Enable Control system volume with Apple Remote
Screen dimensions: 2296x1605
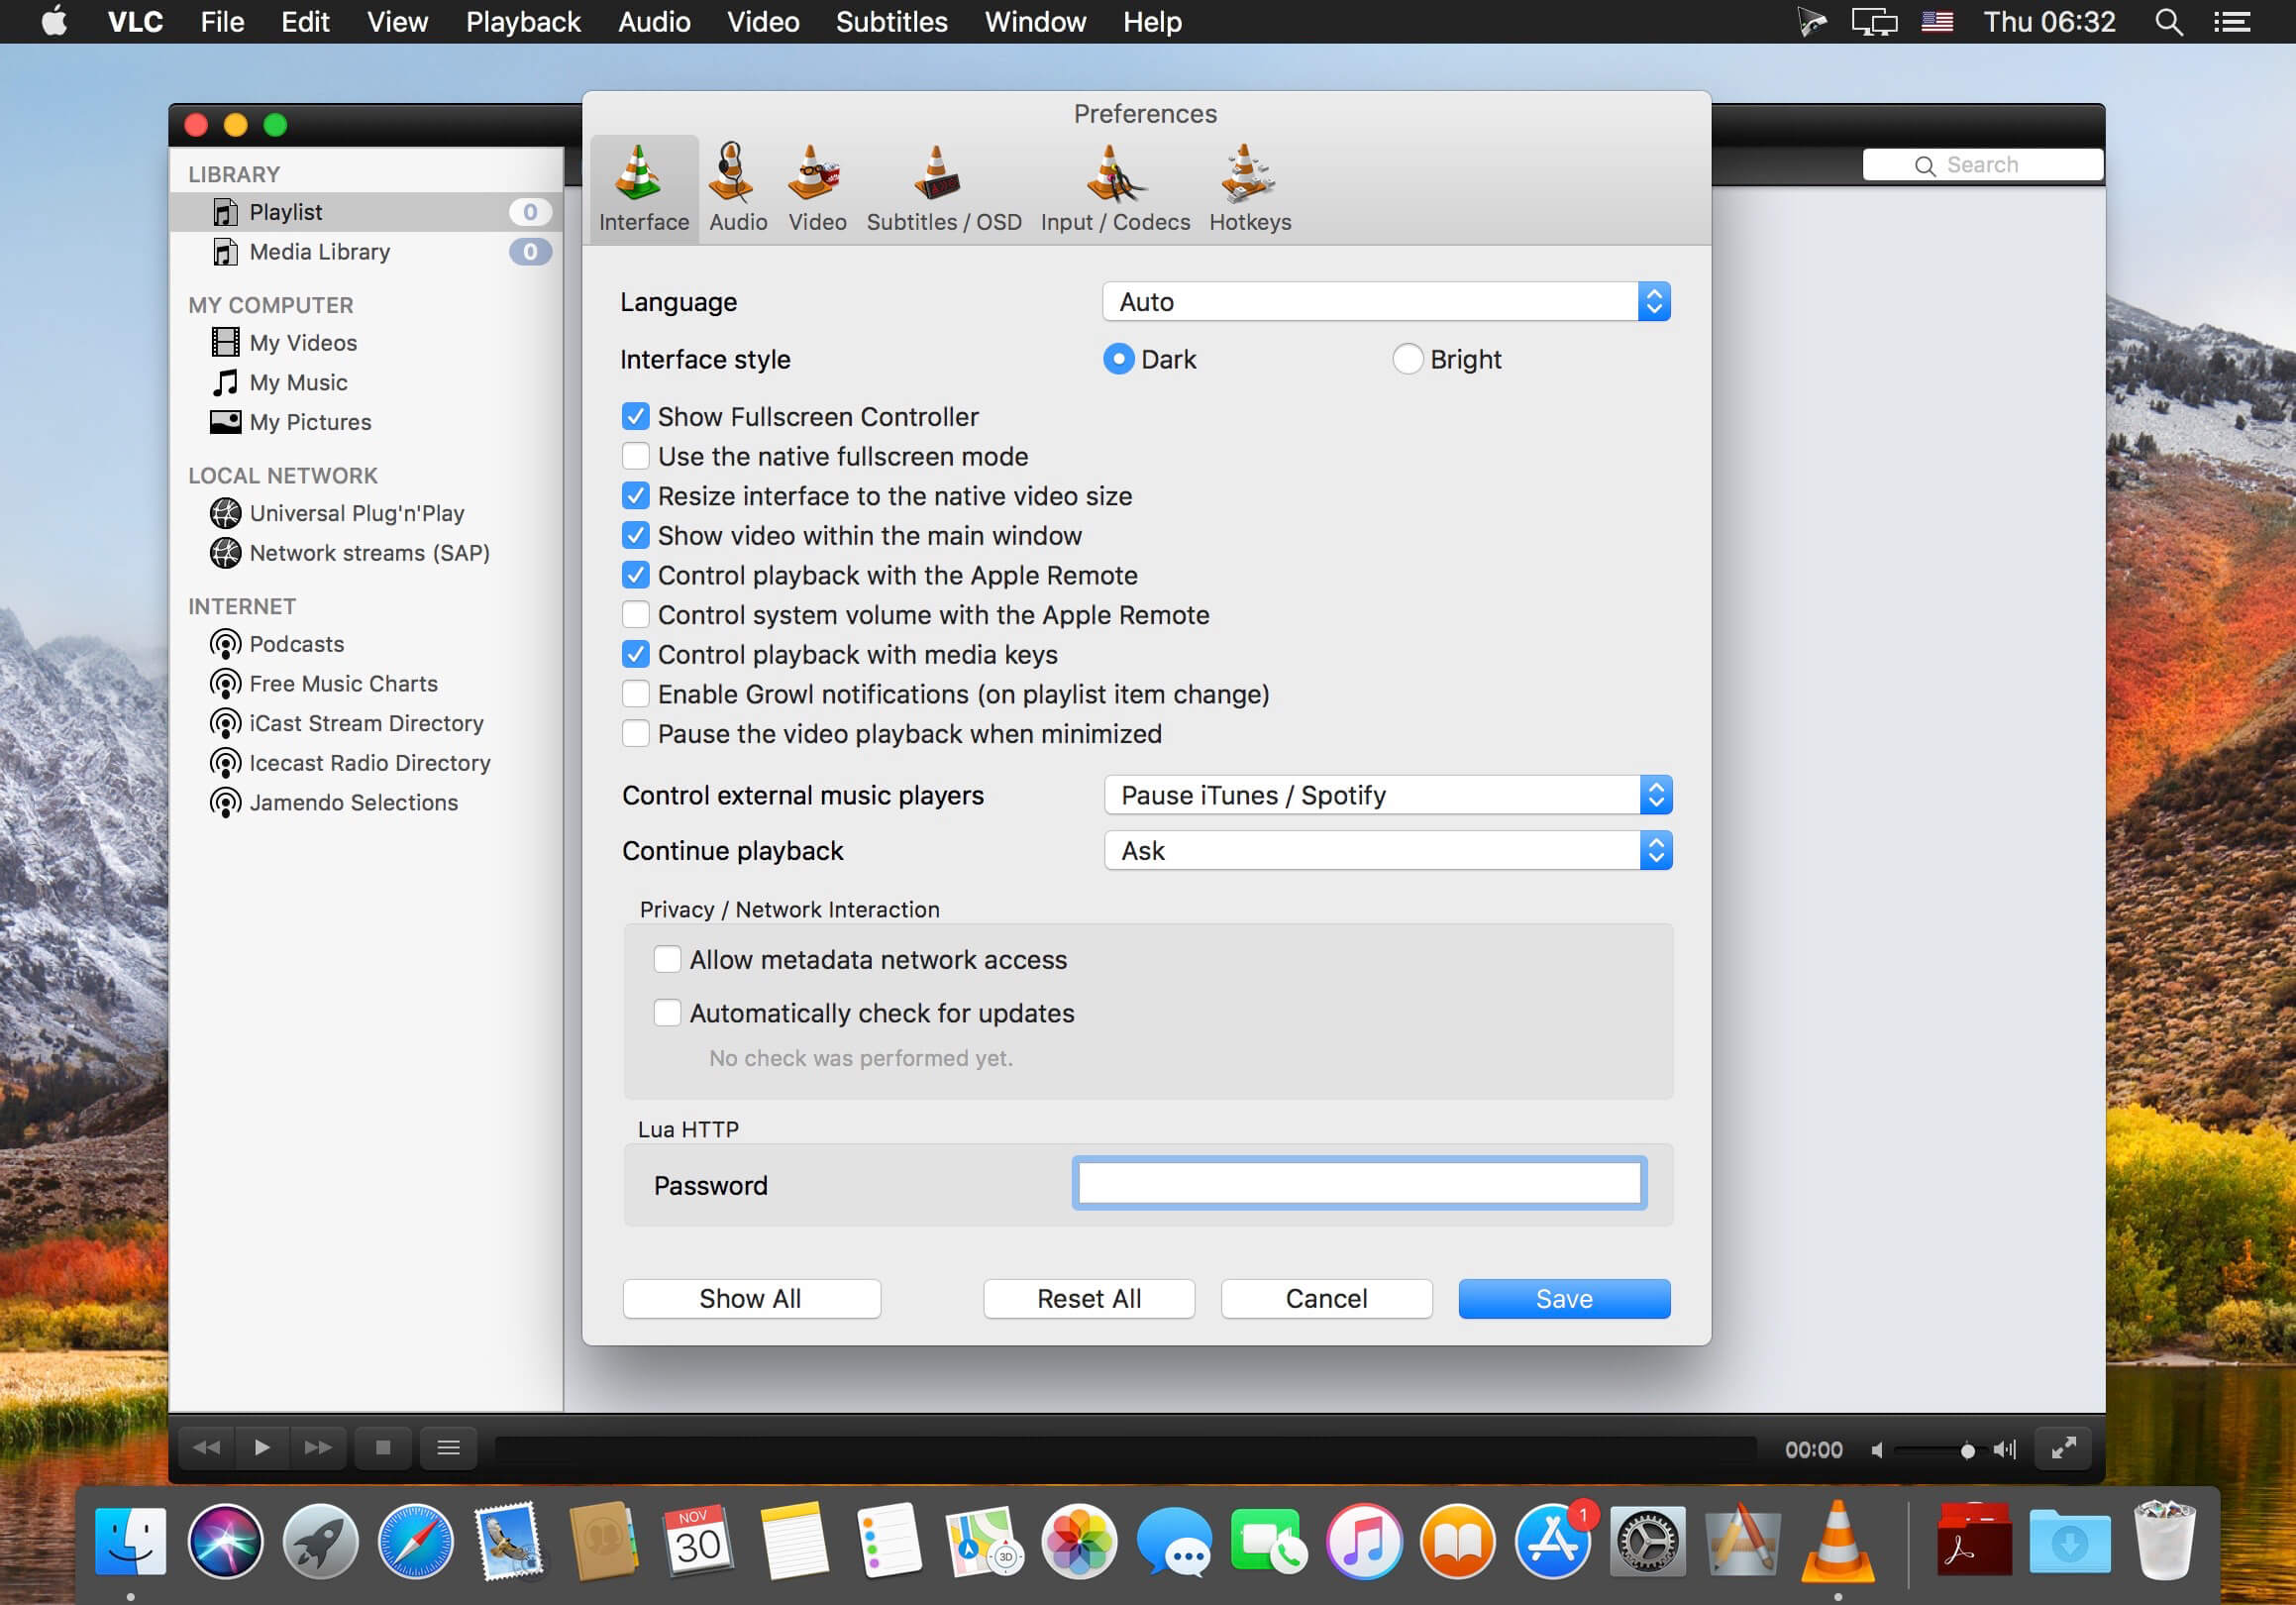635,614
